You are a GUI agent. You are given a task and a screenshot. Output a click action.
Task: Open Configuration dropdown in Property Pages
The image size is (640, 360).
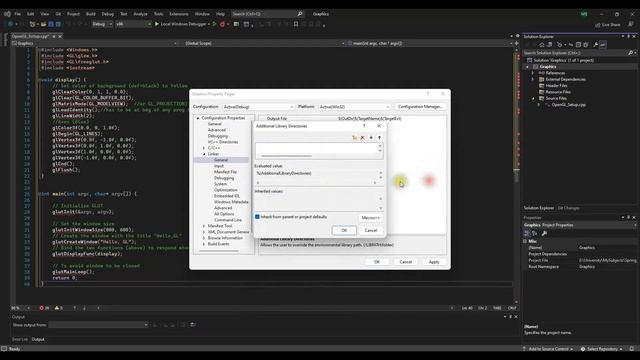click(258, 107)
